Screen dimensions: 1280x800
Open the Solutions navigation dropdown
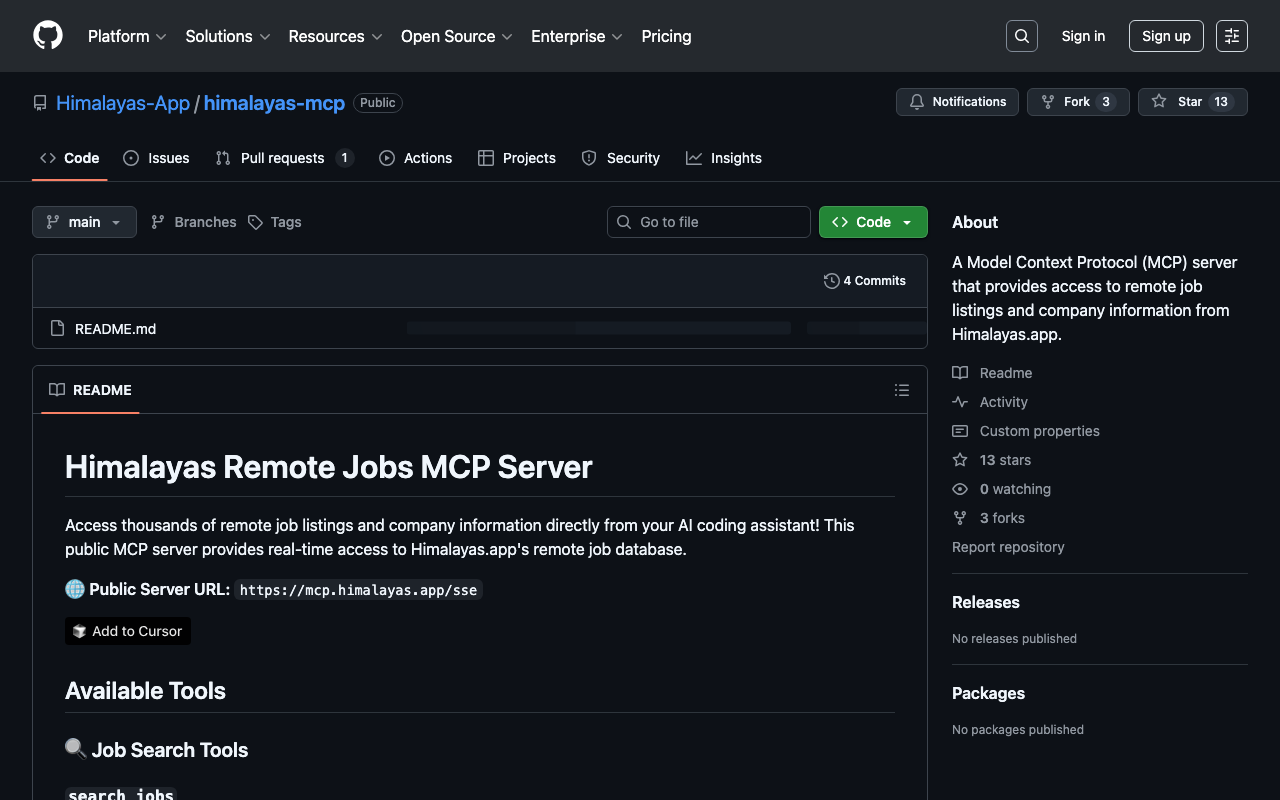click(x=227, y=36)
